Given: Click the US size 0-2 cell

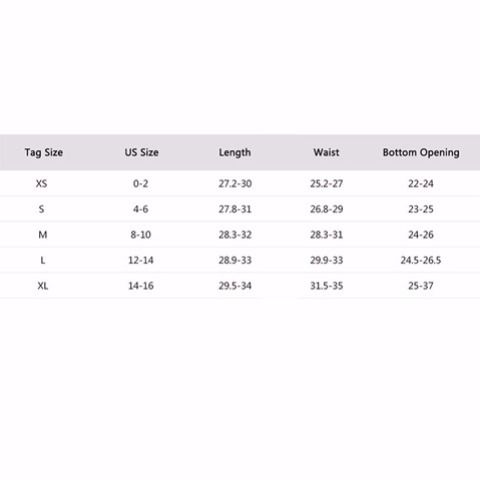Looking at the screenshot, I should [x=140, y=183].
